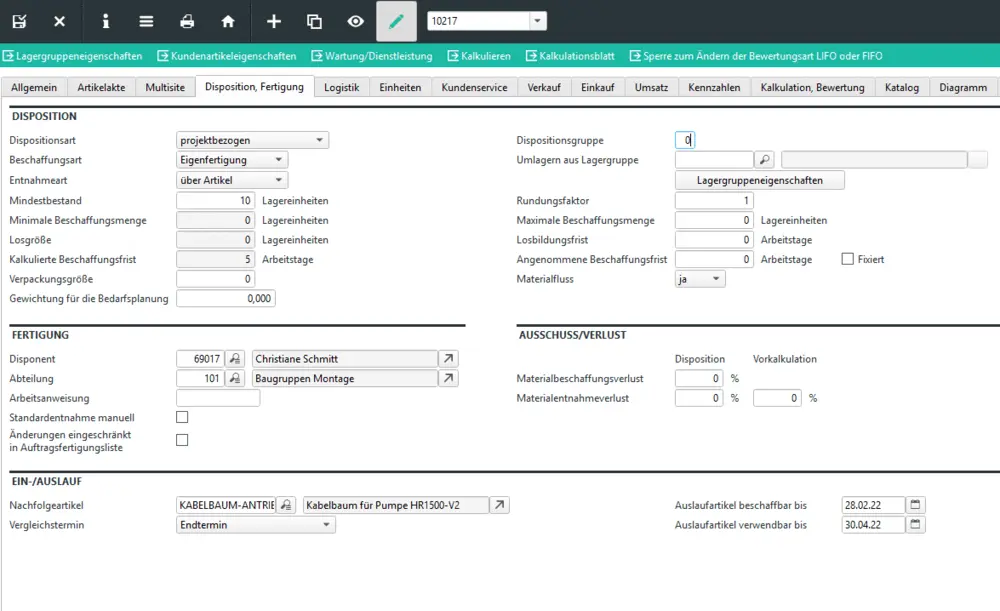Select the Logistik tab
Screen dimensions: 1000x611
click(342, 87)
